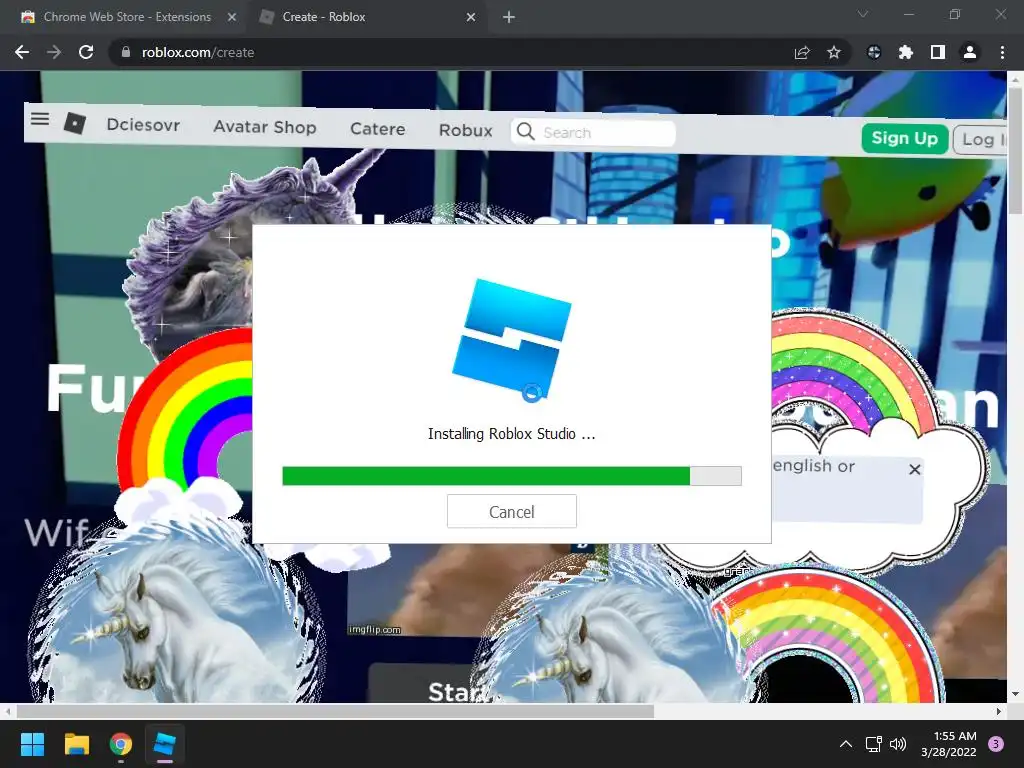Close the Create - Roblox tab
Viewport: 1024px width, 768px height.
[x=471, y=17]
